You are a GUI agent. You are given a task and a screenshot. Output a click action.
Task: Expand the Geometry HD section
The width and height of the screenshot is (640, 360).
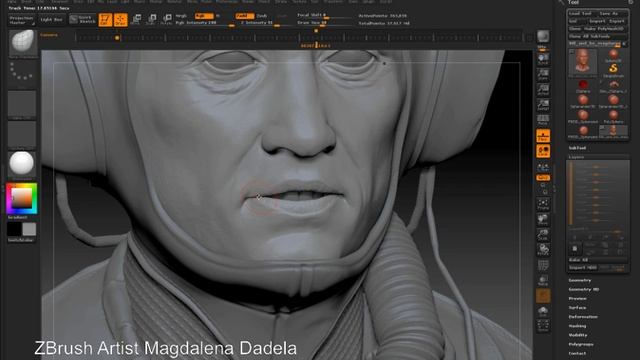pos(584,289)
